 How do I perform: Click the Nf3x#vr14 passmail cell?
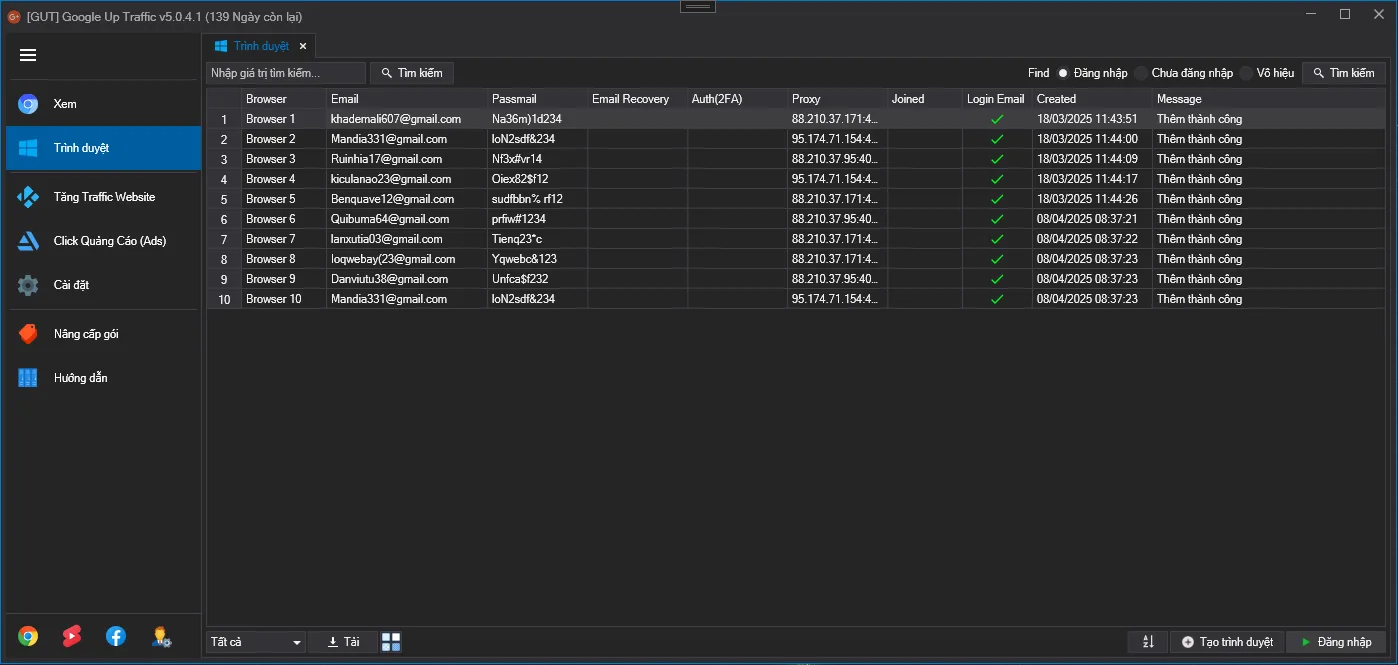(537, 159)
